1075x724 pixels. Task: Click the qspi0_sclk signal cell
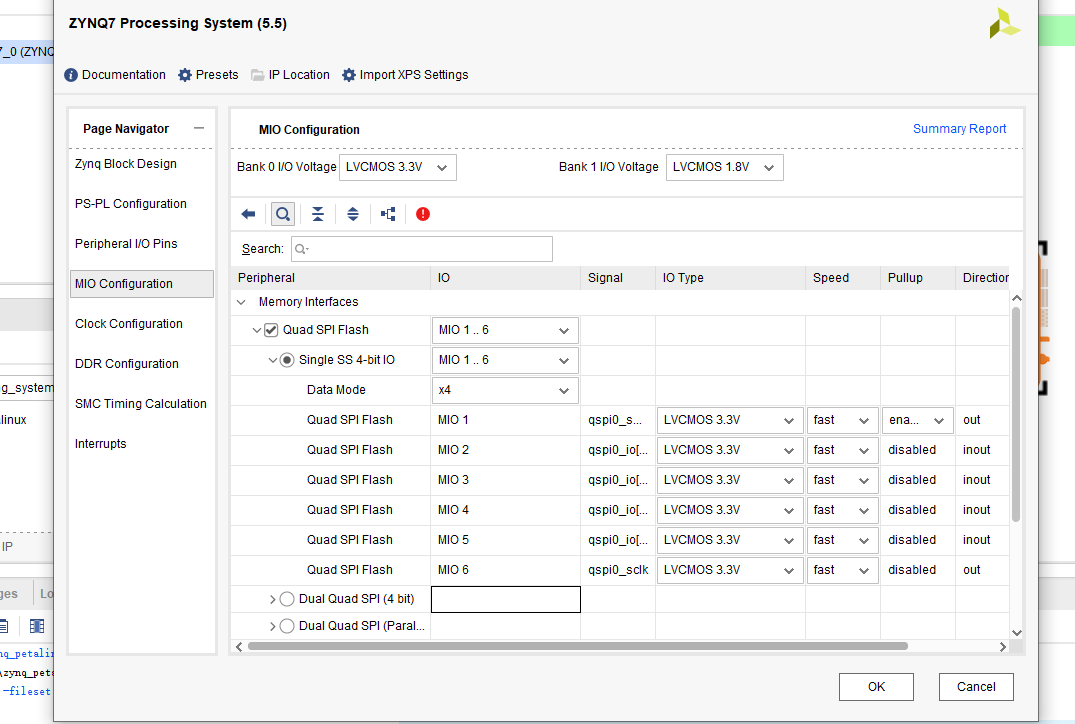pyautogui.click(x=618, y=570)
